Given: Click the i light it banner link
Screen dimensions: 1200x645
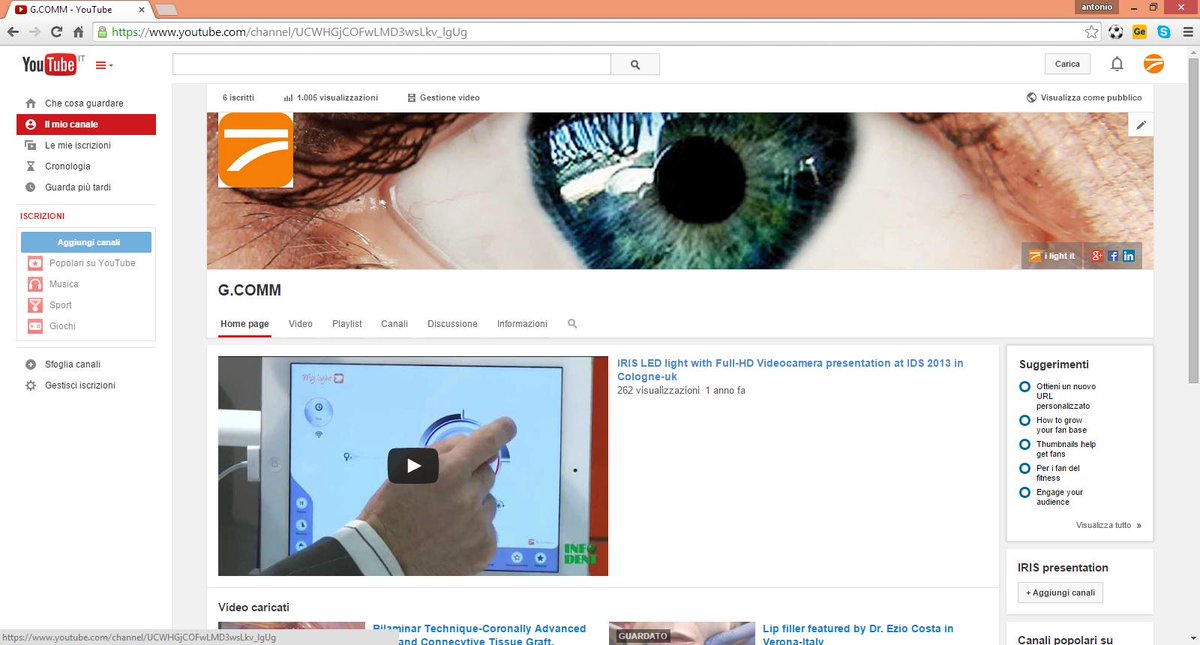Looking at the screenshot, I should coord(1051,256).
